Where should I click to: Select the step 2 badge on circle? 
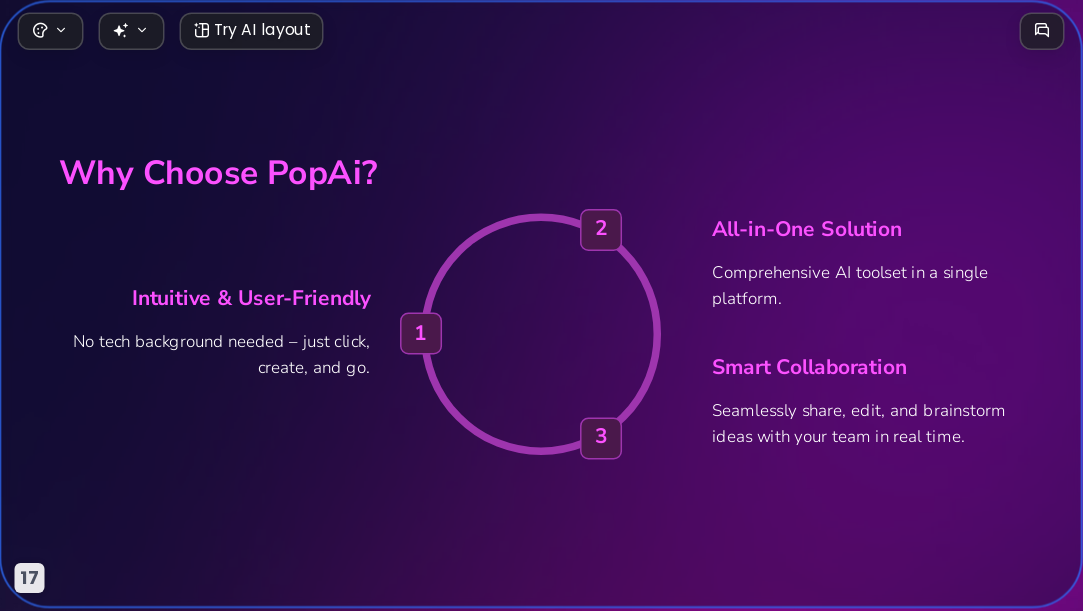(601, 229)
